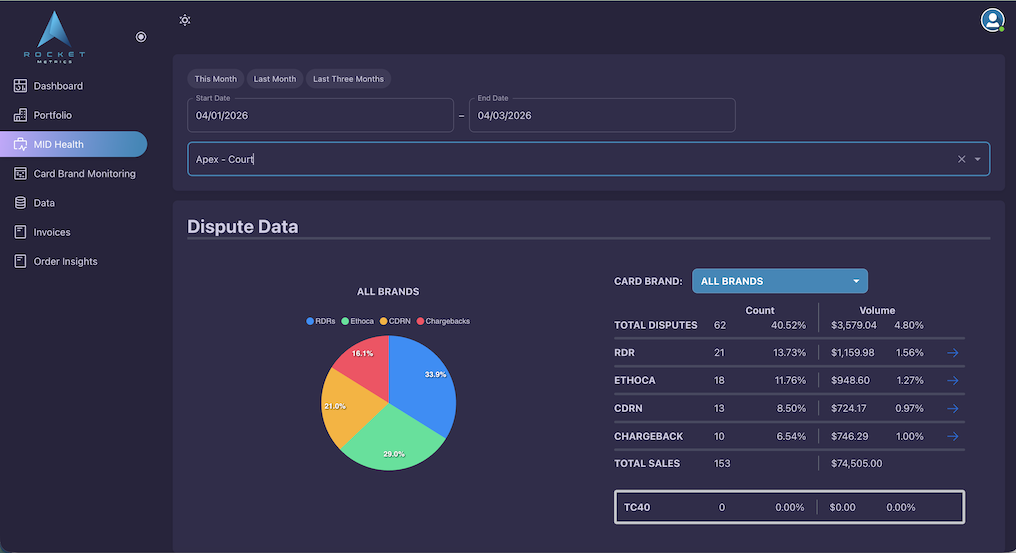
Task: Select the Last Three Months filter
Action: [348, 79]
